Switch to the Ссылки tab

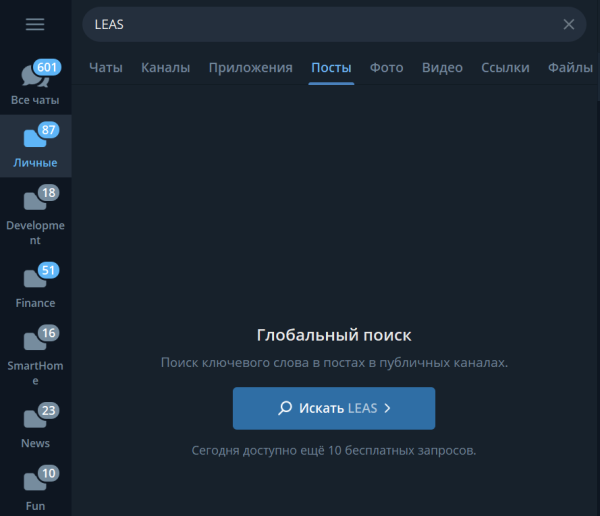pyautogui.click(x=505, y=68)
